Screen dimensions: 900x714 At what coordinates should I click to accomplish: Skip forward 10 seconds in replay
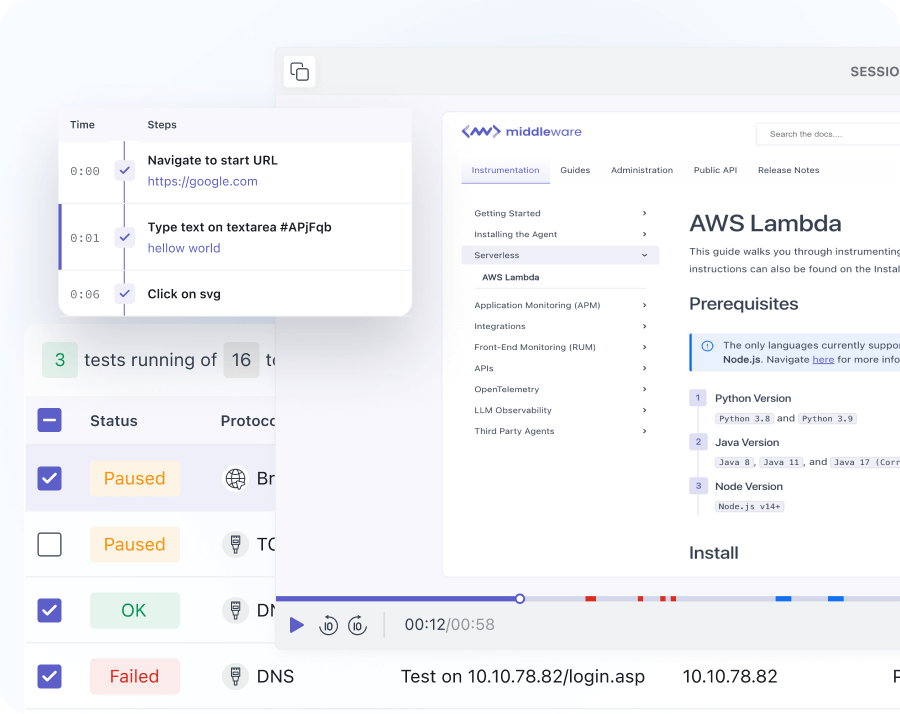tap(357, 625)
